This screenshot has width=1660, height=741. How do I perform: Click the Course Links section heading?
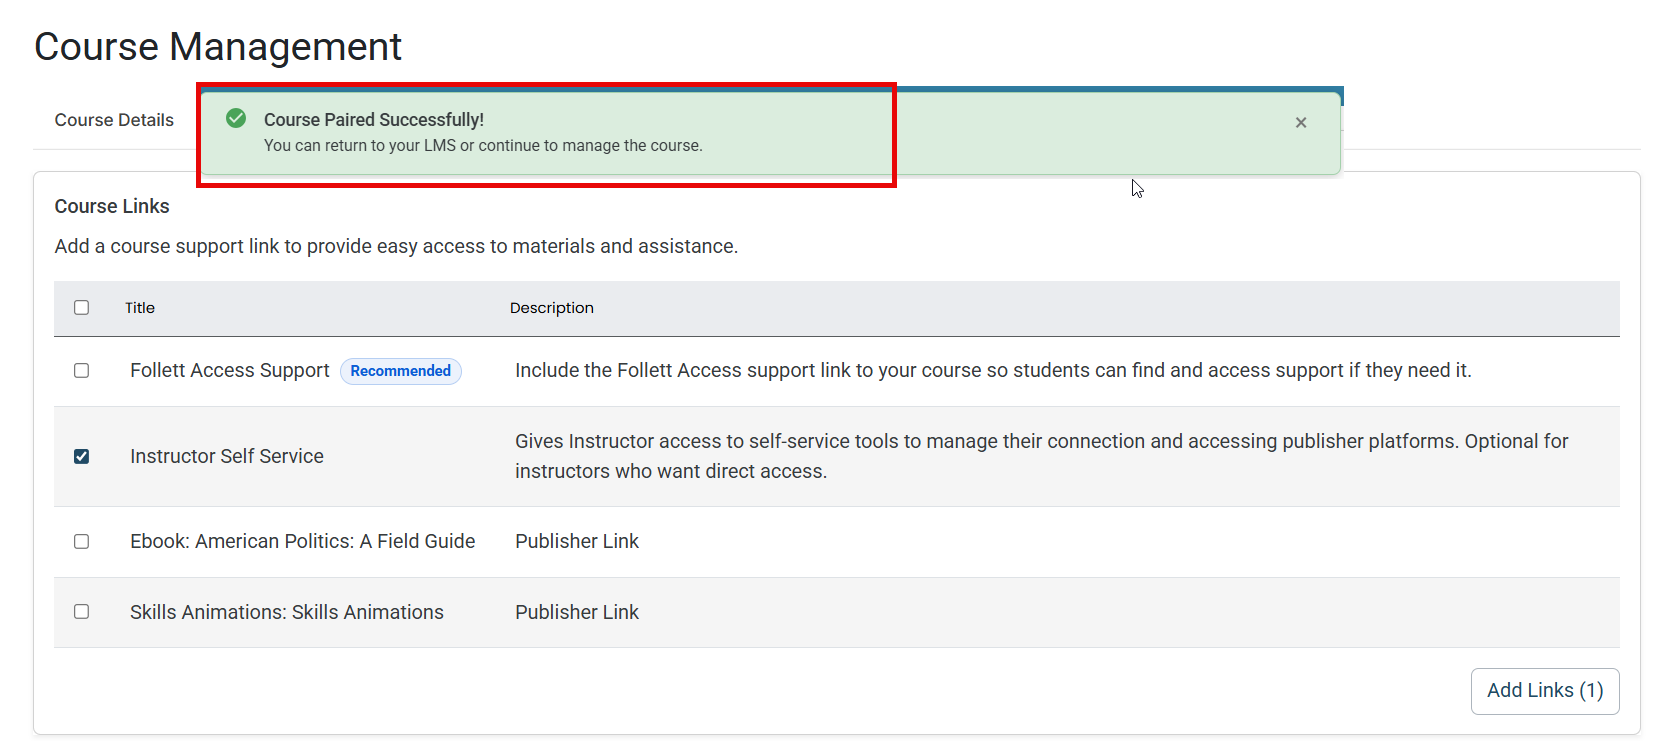click(112, 206)
